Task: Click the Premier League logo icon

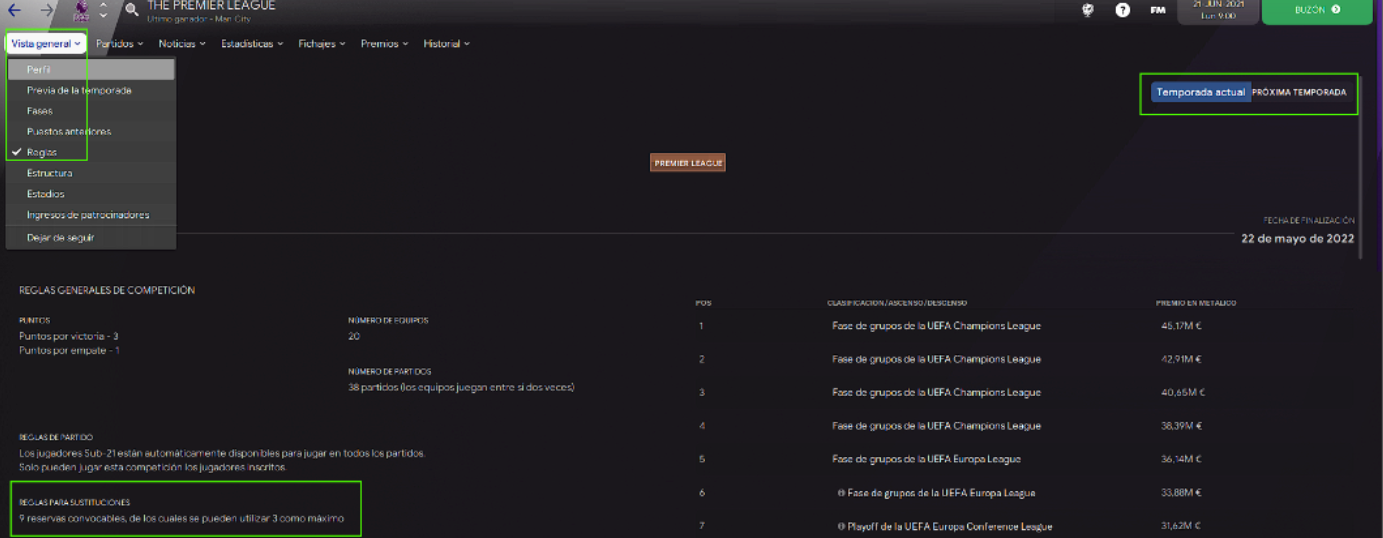Action: (x=81, y=10)
